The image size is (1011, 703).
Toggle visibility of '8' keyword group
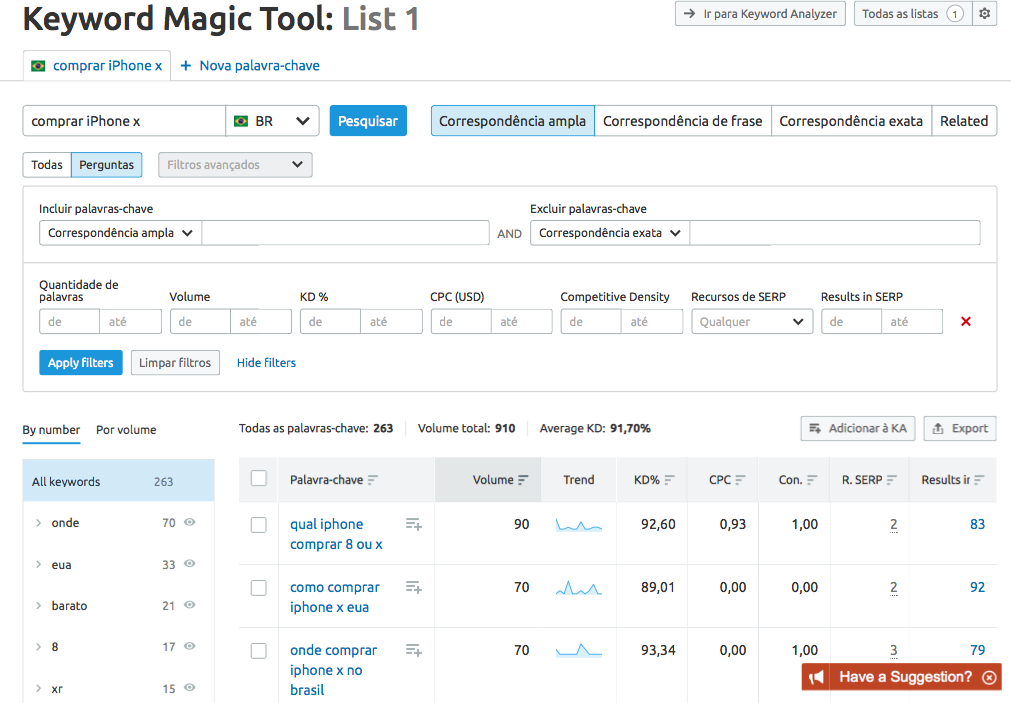point(190,646)
